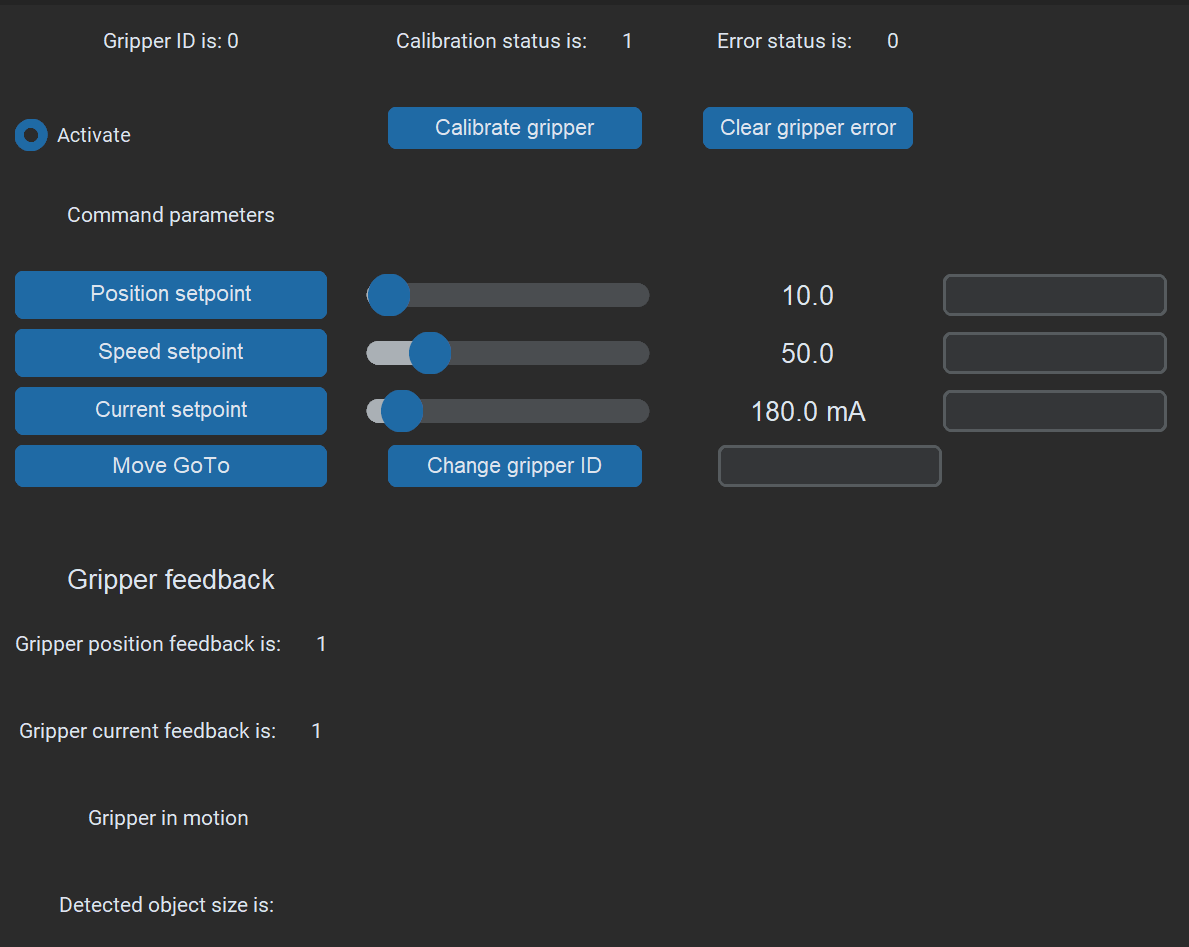The width and height of the screenshot is (1189, 947).
Task: Click the Clear gripper error button
Action: 808,128
